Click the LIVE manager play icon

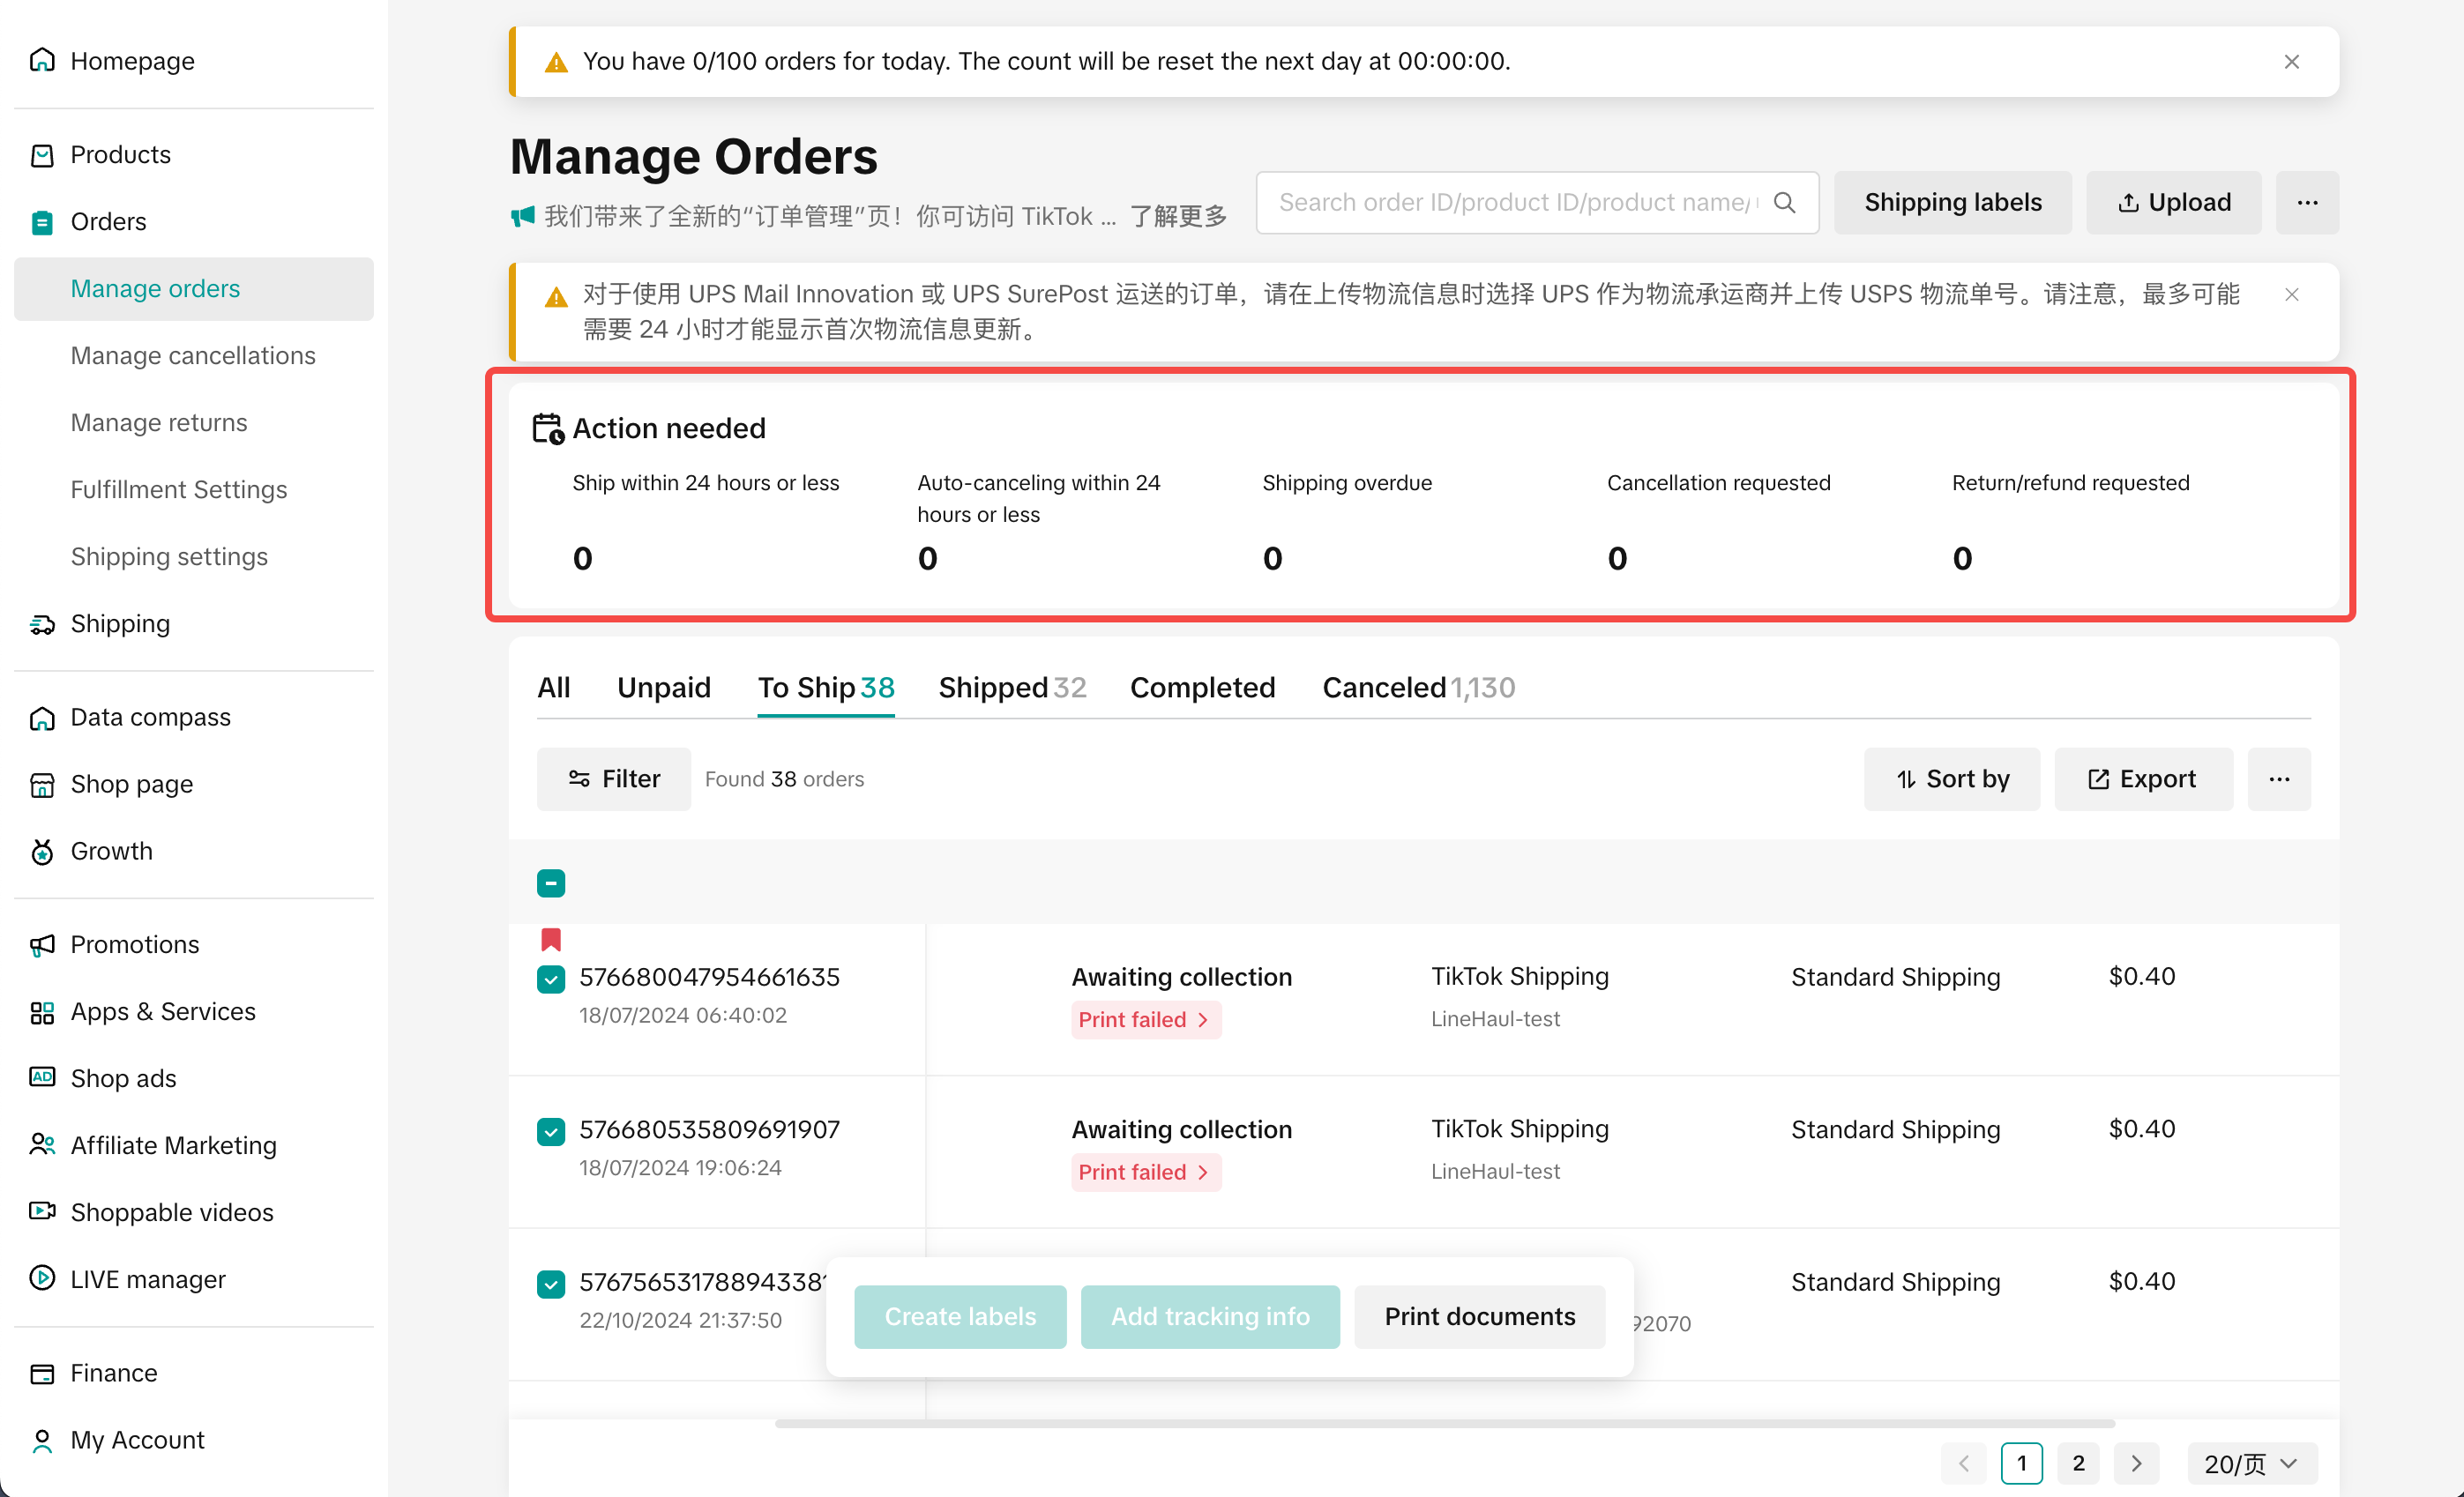(x=42, y=1278)
